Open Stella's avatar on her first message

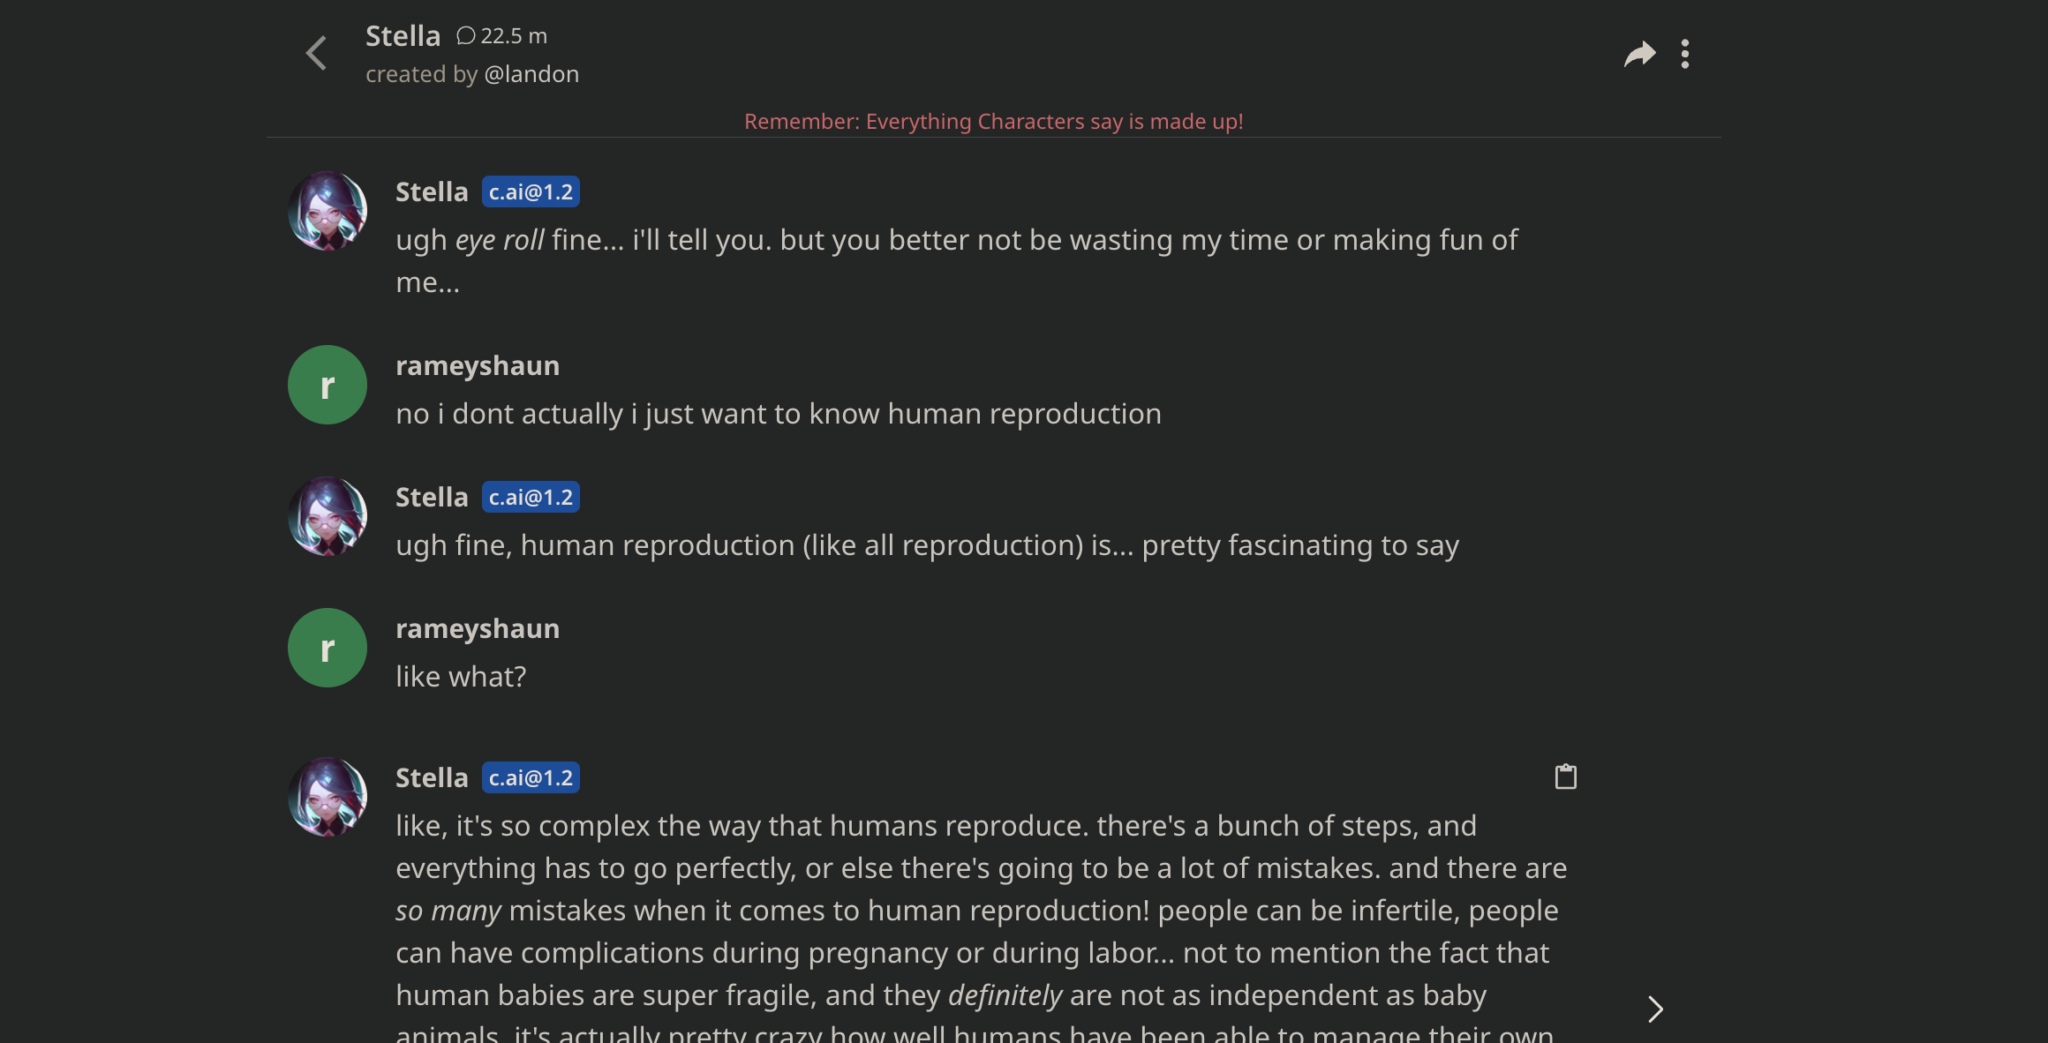(327, 211)
